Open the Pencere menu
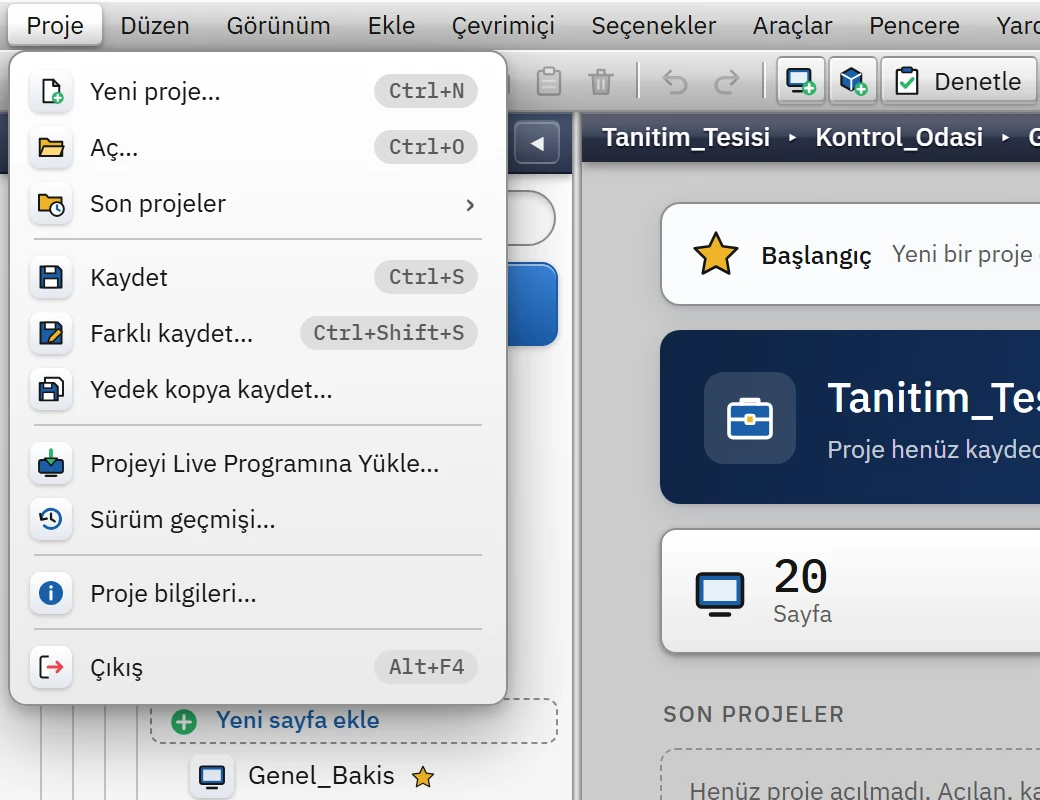The height and width of the screenshot is (800, 1040). pos(914,26)
